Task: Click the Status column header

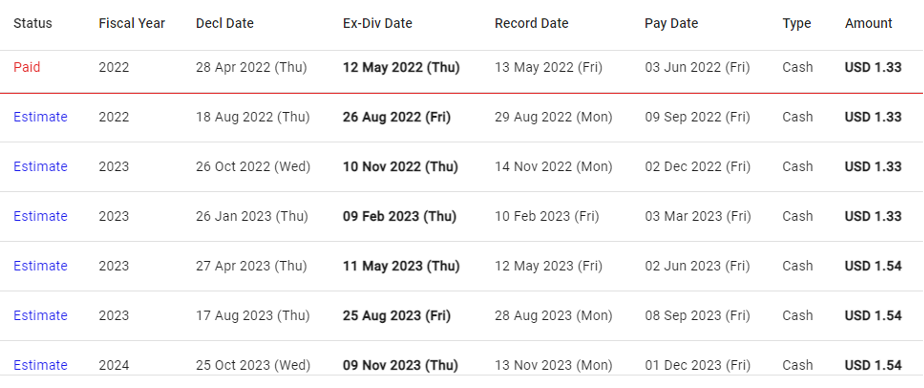Action: click(32, 24)
